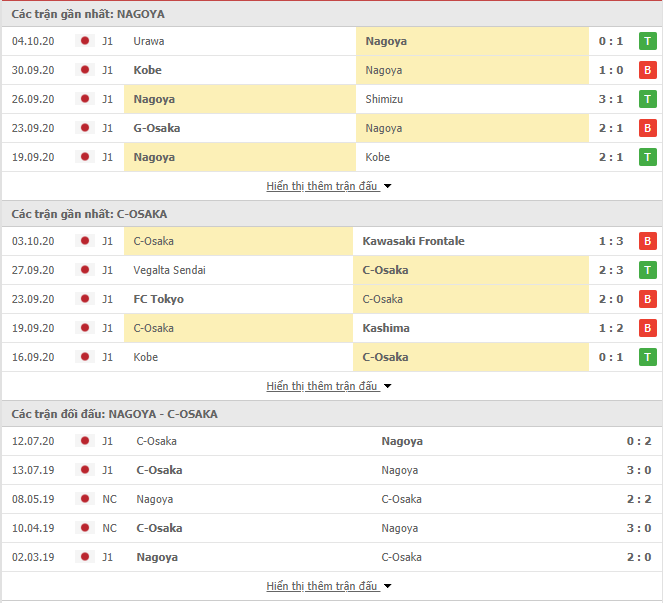Click Japan flag beside 03.10.20 C-Osaka match
The image size is (663, 603).
pos(85,241)
